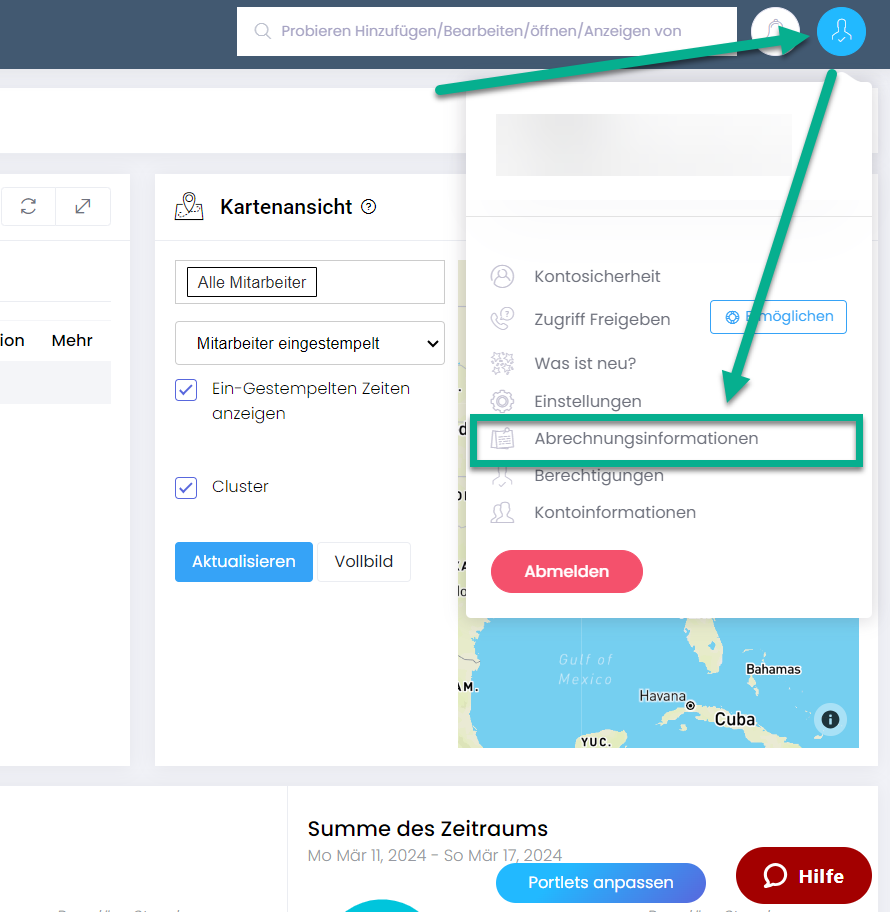This screenshot has width=890, height=912.
Task: Open the Mitarbeiter eingestempelt dropdown
Action: [x=310, y=343]
